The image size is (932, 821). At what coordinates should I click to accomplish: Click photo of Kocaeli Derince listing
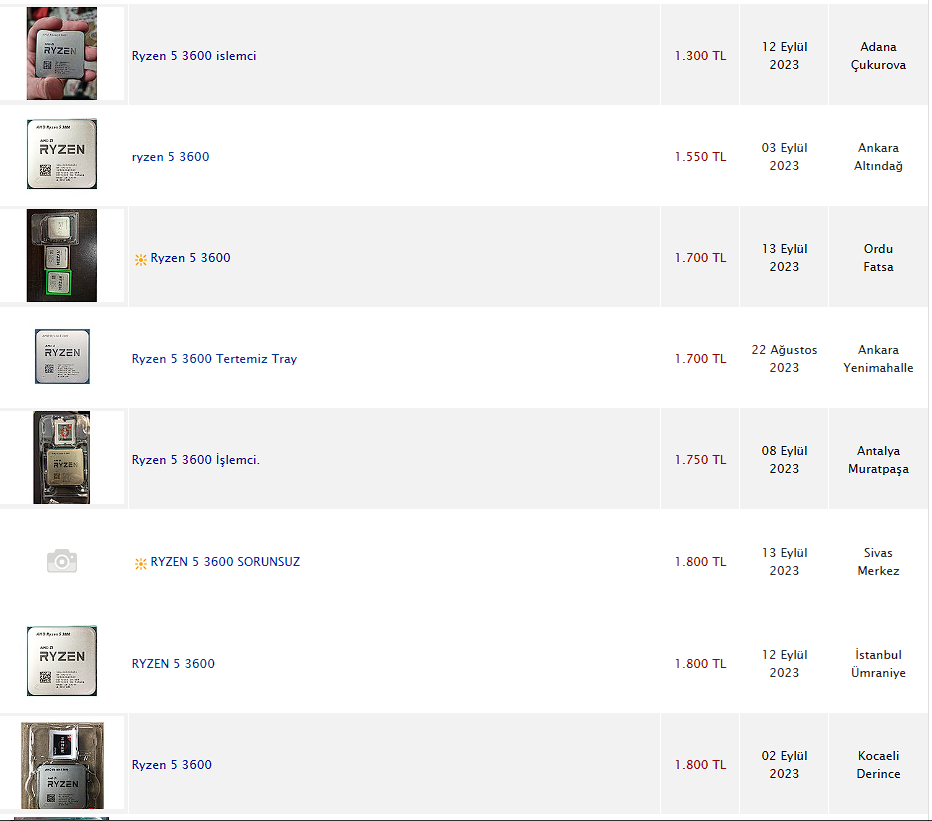62,763
